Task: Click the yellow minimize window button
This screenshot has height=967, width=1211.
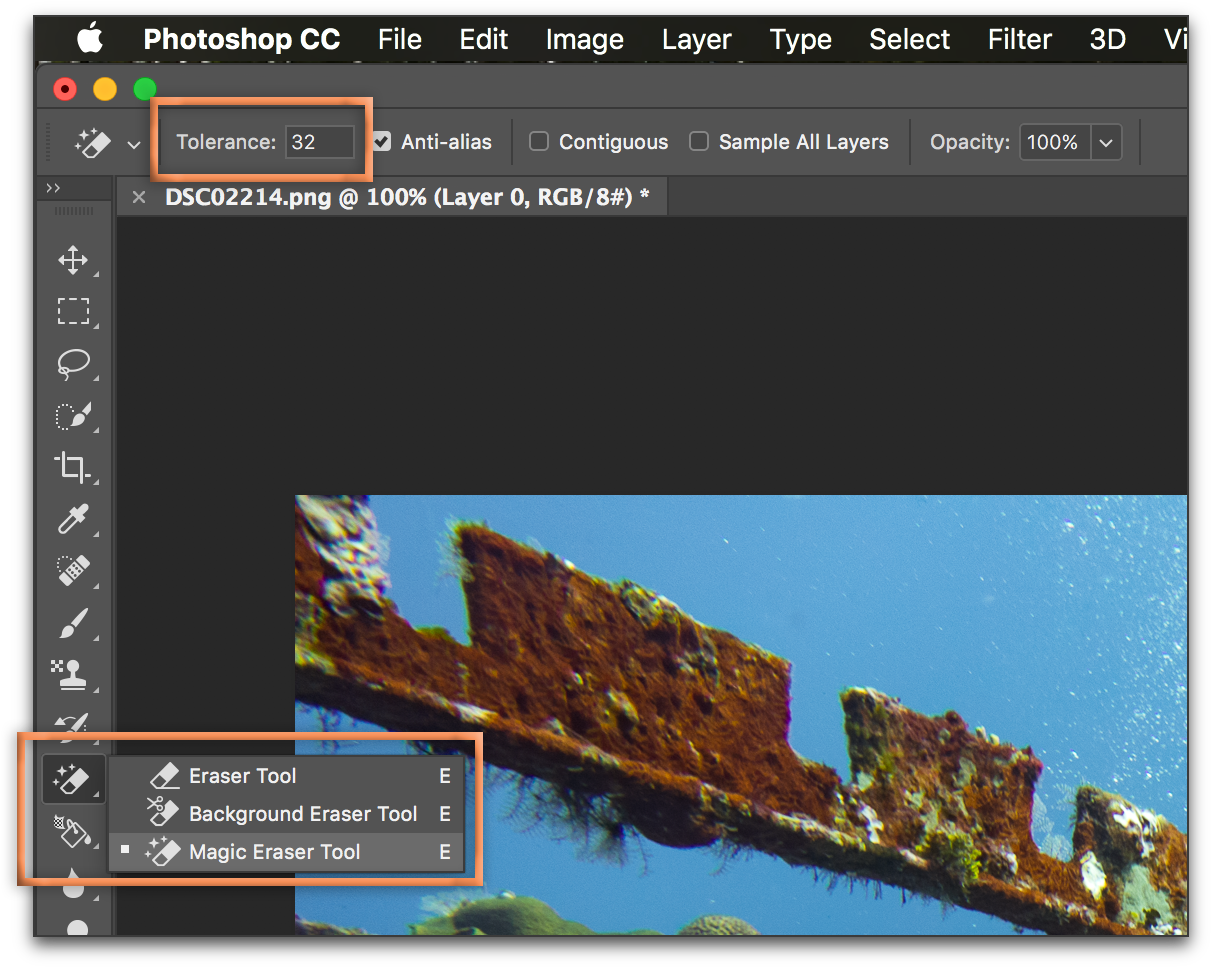Action: [x=105, y=89]
